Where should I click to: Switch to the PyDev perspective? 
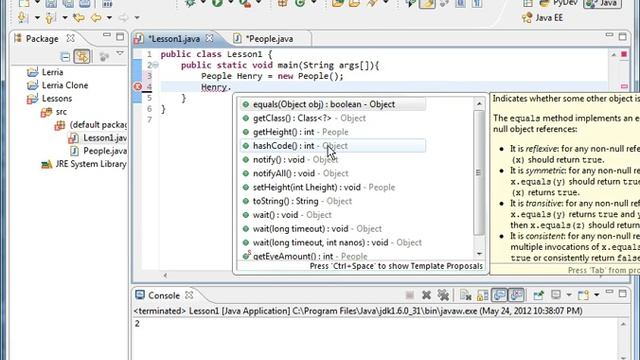pyautogui.click(x=558, y=3)
